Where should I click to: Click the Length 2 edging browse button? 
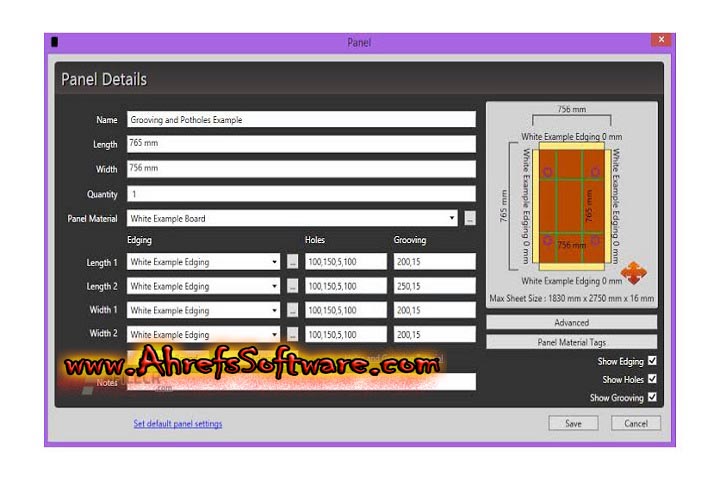click(292, 286)
